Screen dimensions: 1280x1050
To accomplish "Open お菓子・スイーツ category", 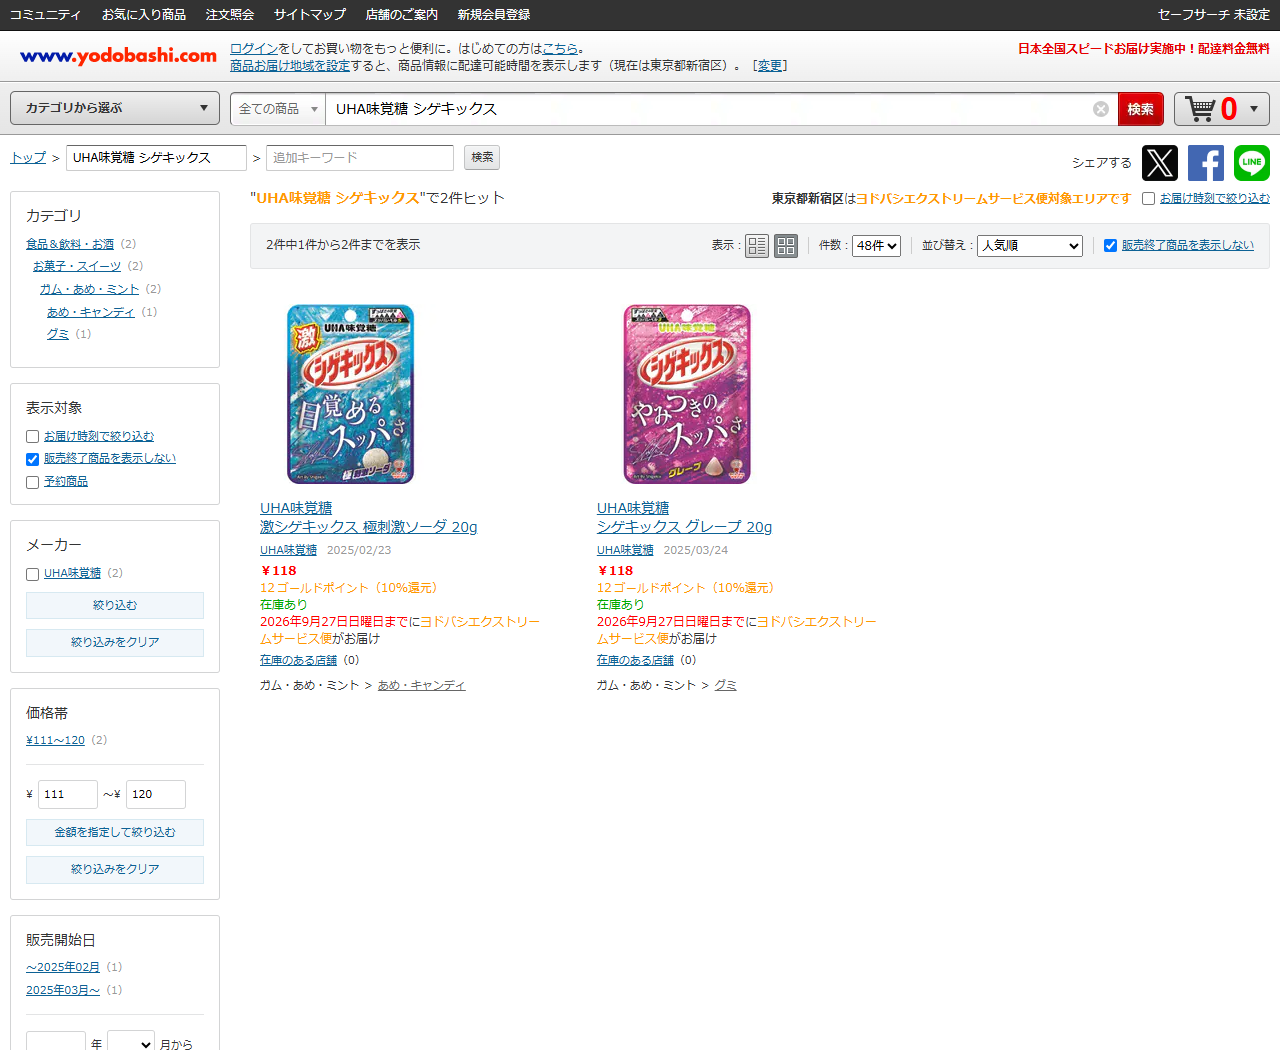I will (77, 266).
